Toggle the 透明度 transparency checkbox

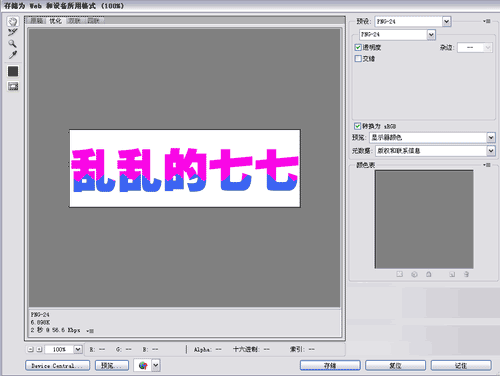tap(358, 47)
